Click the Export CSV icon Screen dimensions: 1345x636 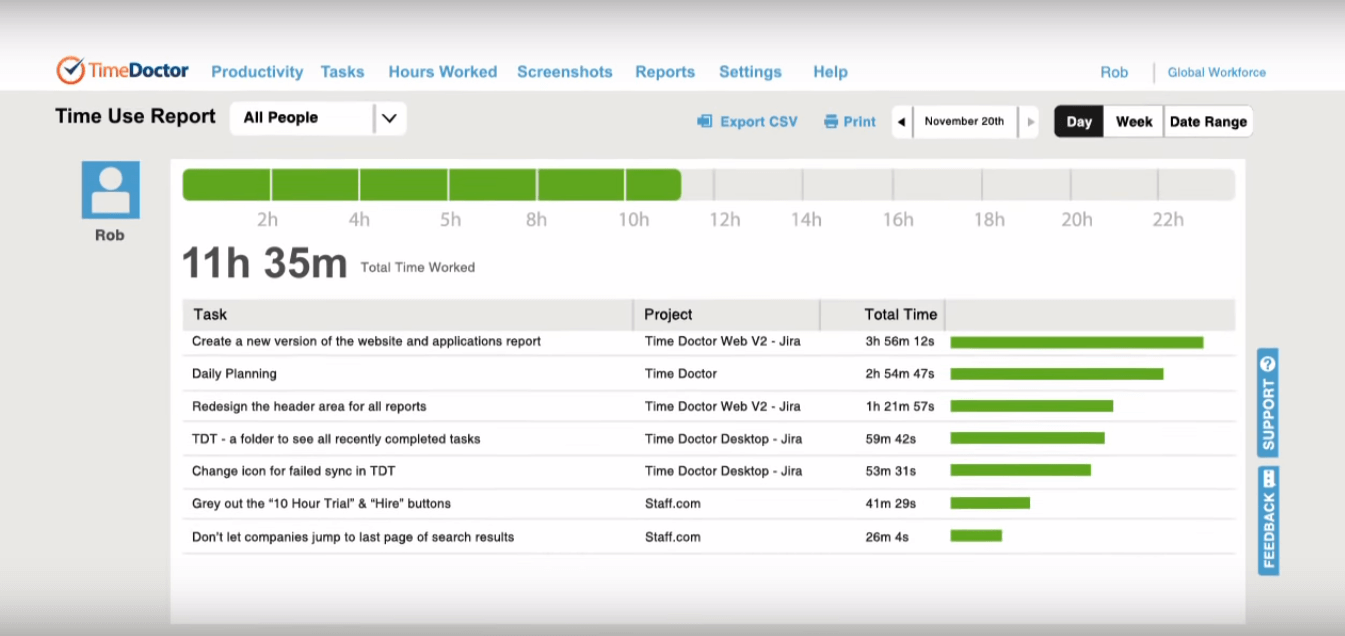pos(704,121)
